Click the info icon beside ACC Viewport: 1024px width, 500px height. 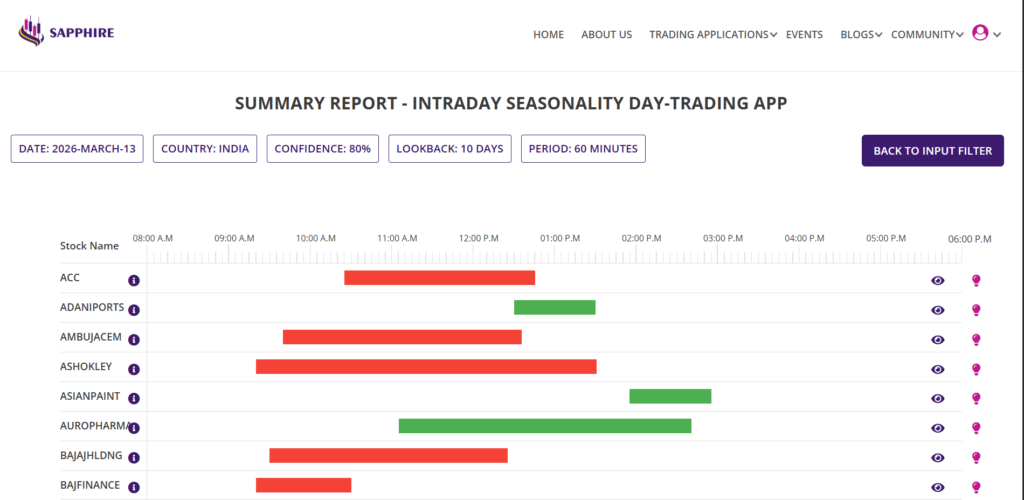134,281
